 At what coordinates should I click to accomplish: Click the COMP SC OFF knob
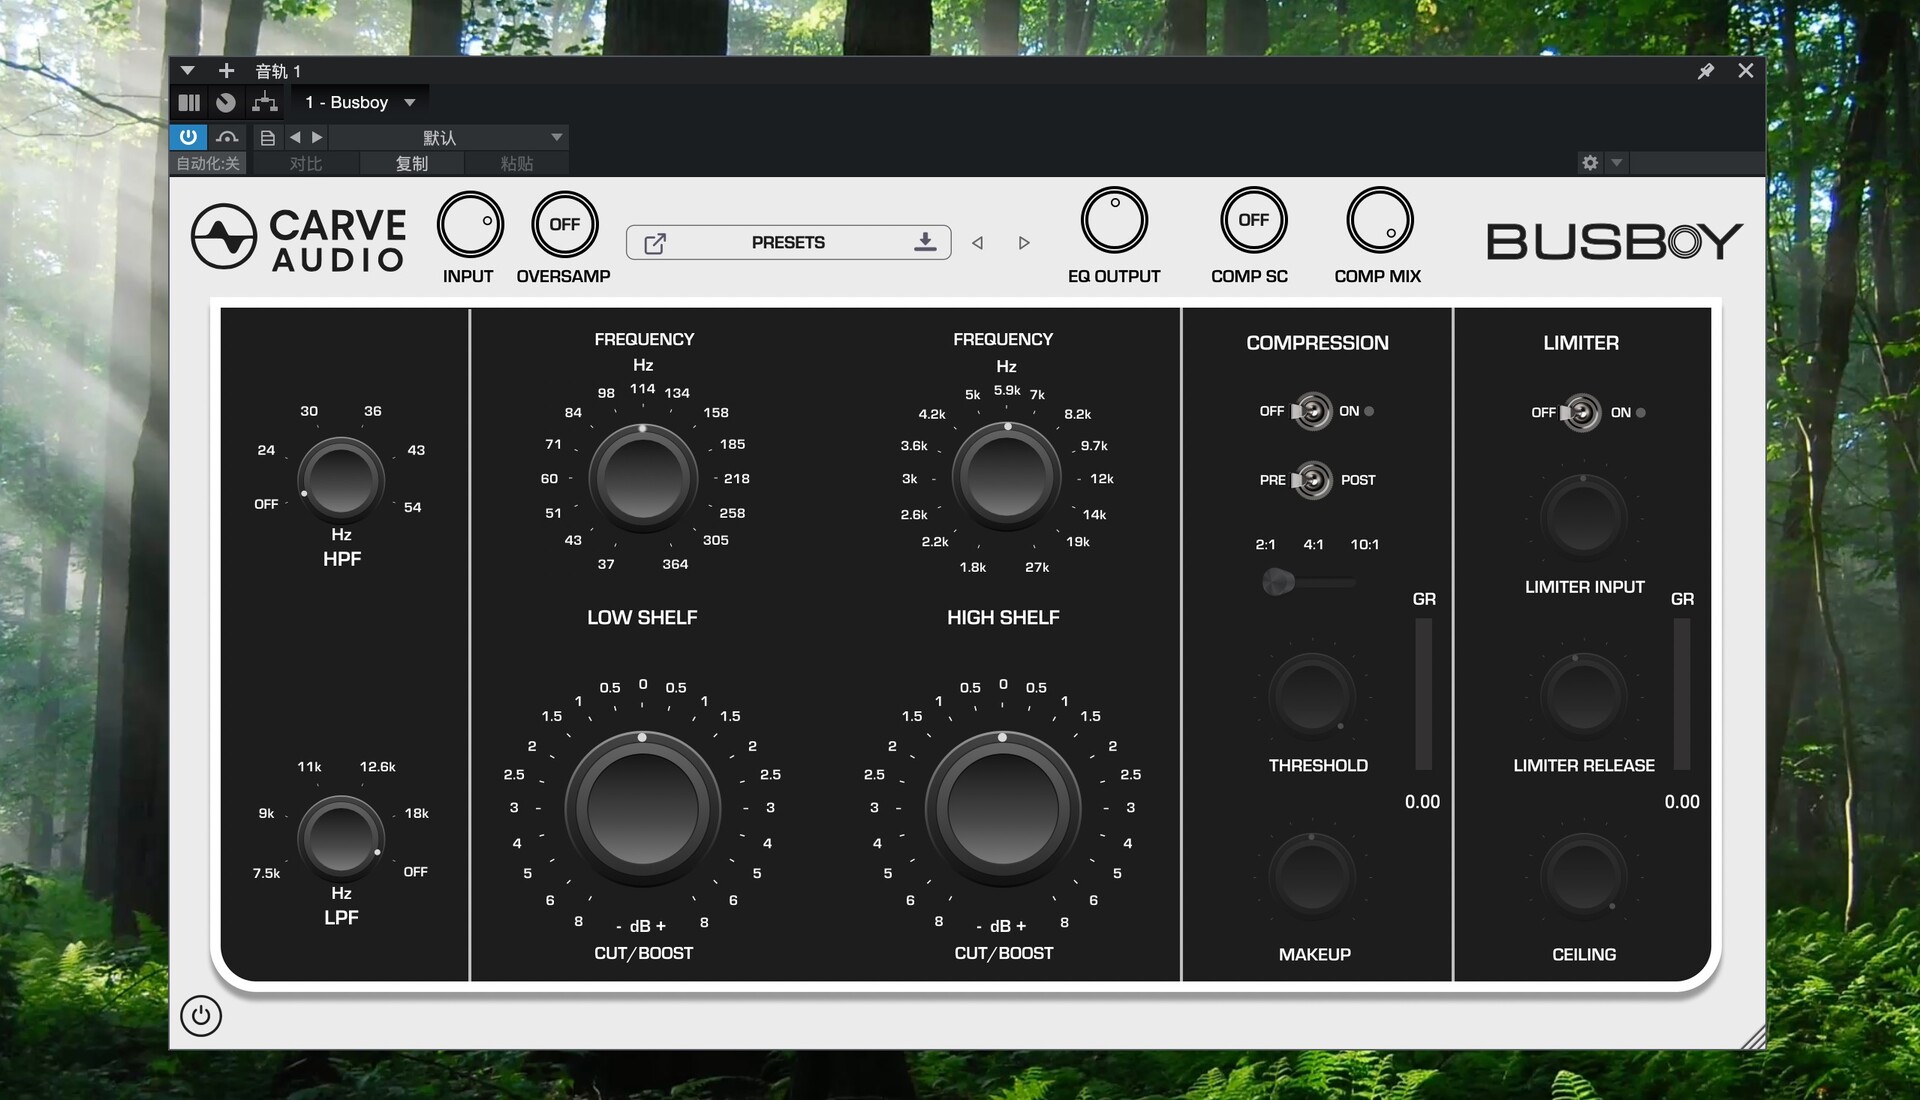tap(1253, 220)
